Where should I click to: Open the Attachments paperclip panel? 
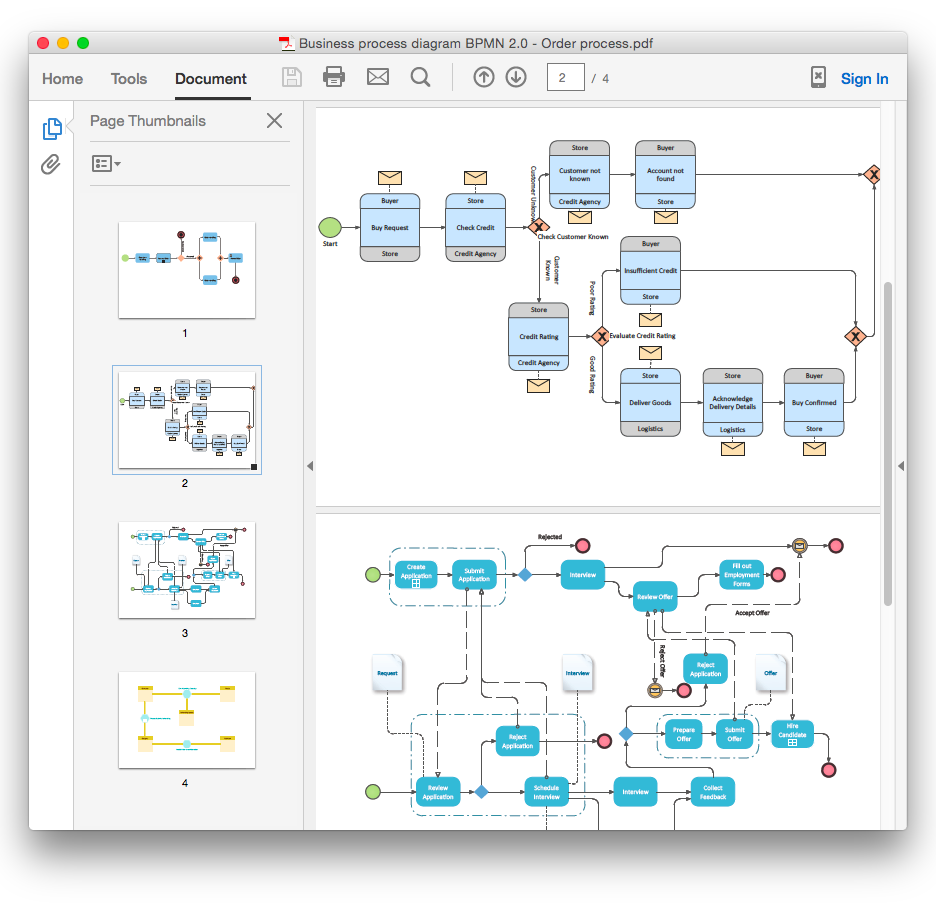(x=49, y=165)
